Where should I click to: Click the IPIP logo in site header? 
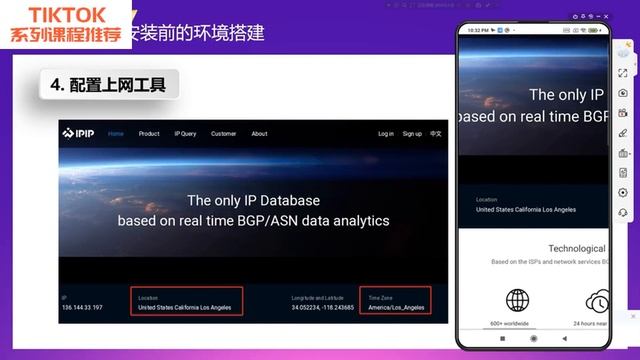[78, 133]
